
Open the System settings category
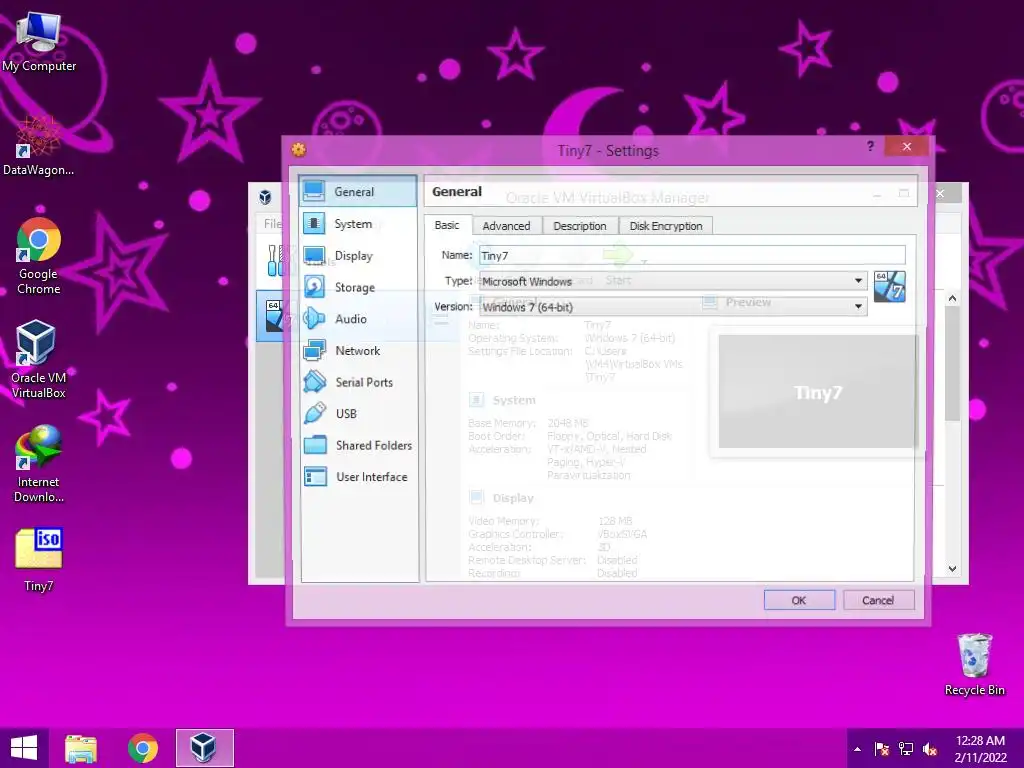click(x=357, y=223)
